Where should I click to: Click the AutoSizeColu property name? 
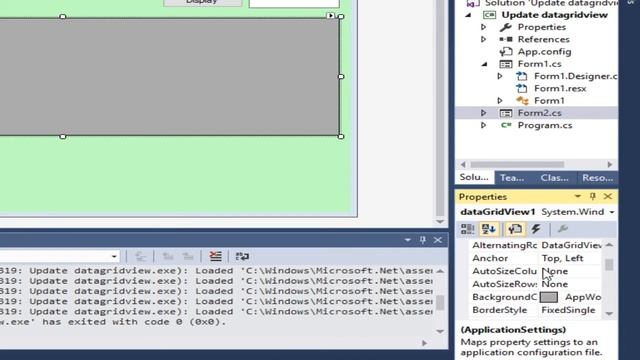tap(504, 271)
